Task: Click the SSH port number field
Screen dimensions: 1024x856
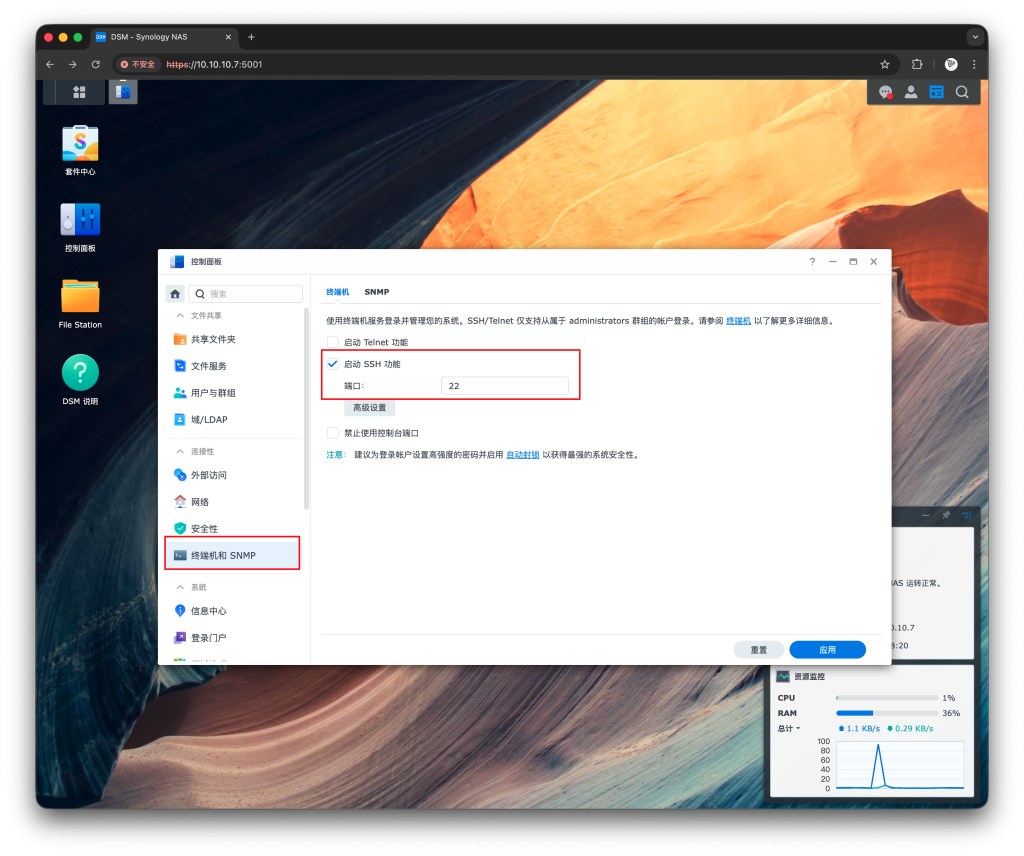Action: [504, 386]
